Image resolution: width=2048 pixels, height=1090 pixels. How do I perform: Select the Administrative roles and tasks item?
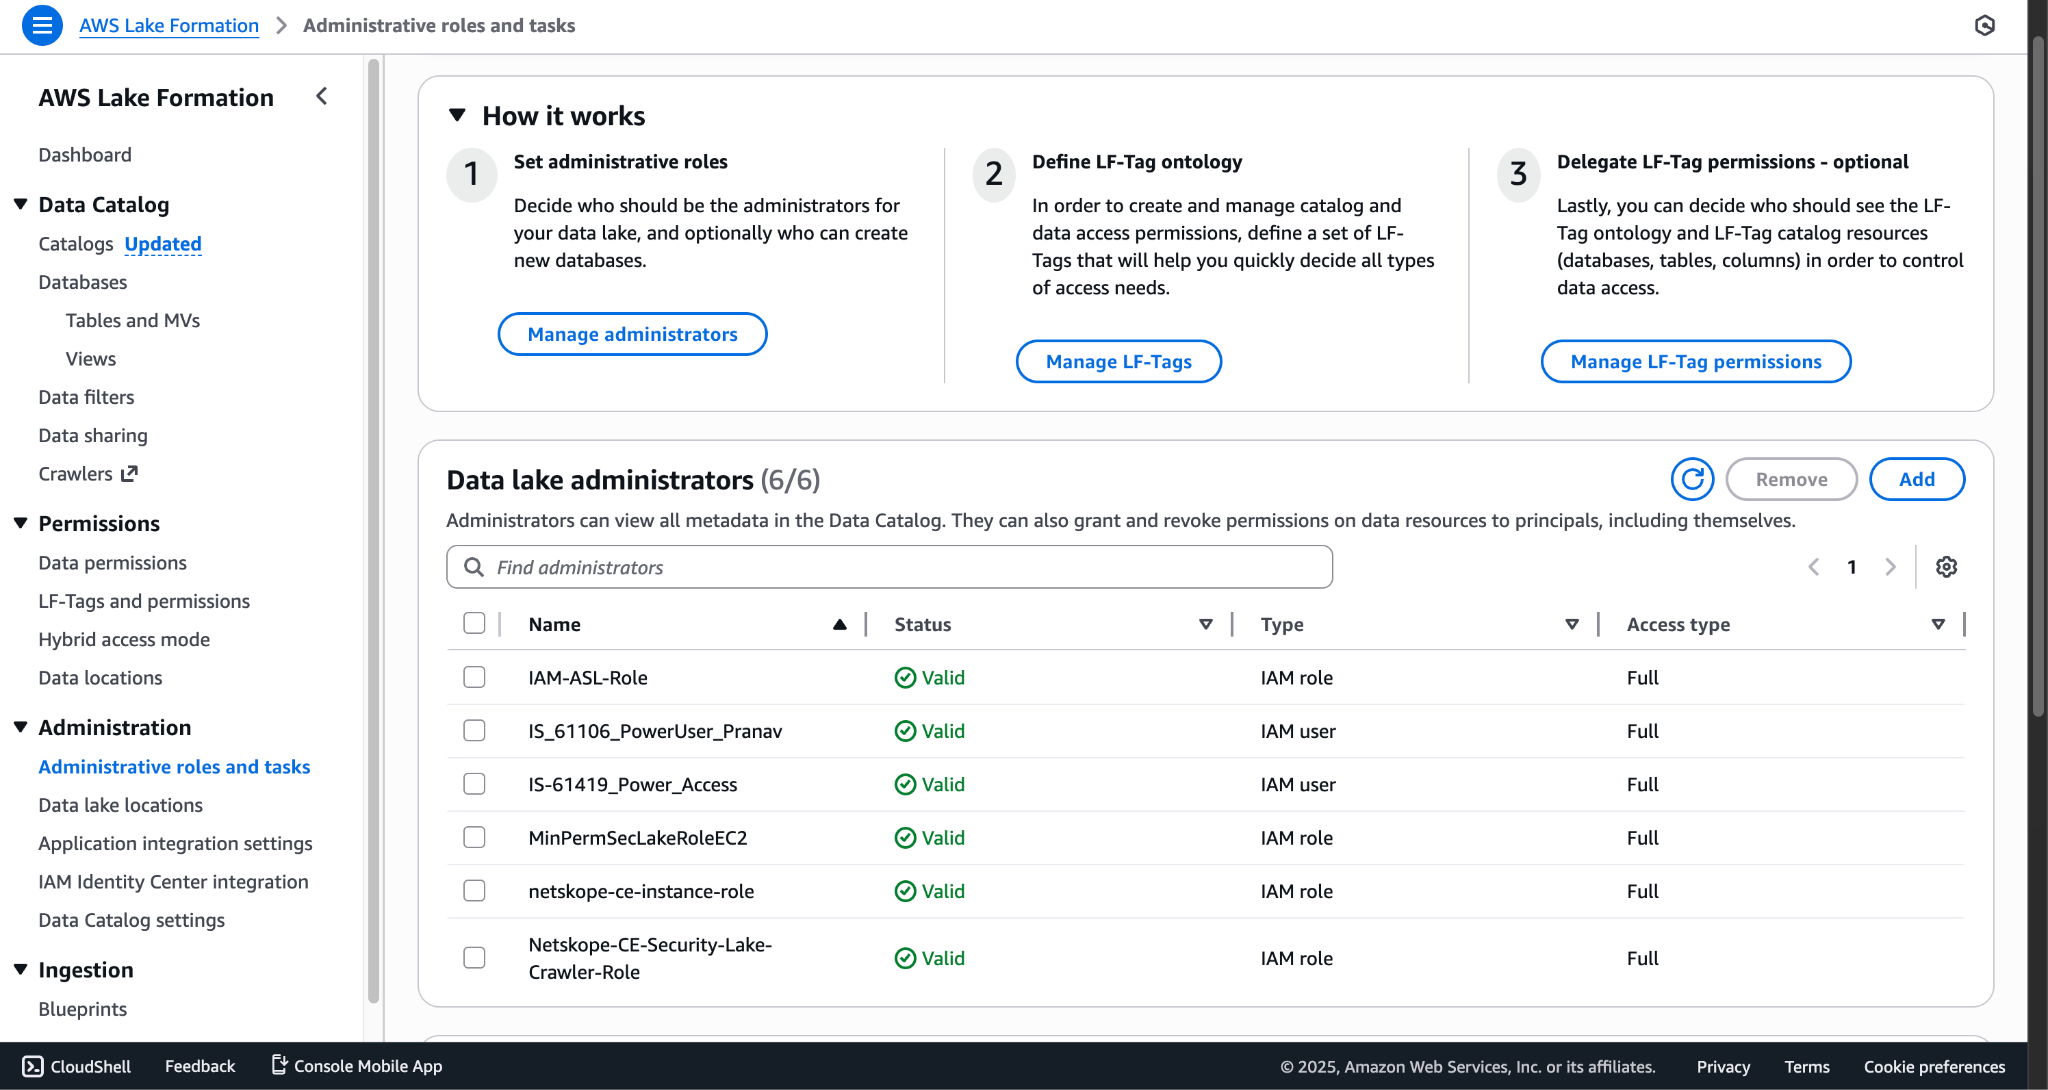click(174, 766)
